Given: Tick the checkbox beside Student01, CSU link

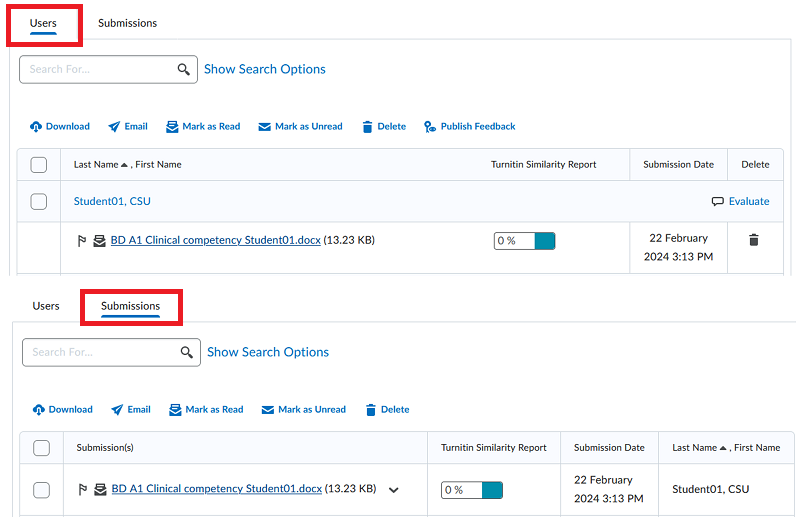Looking at the screenshot, I should point(39,202).
